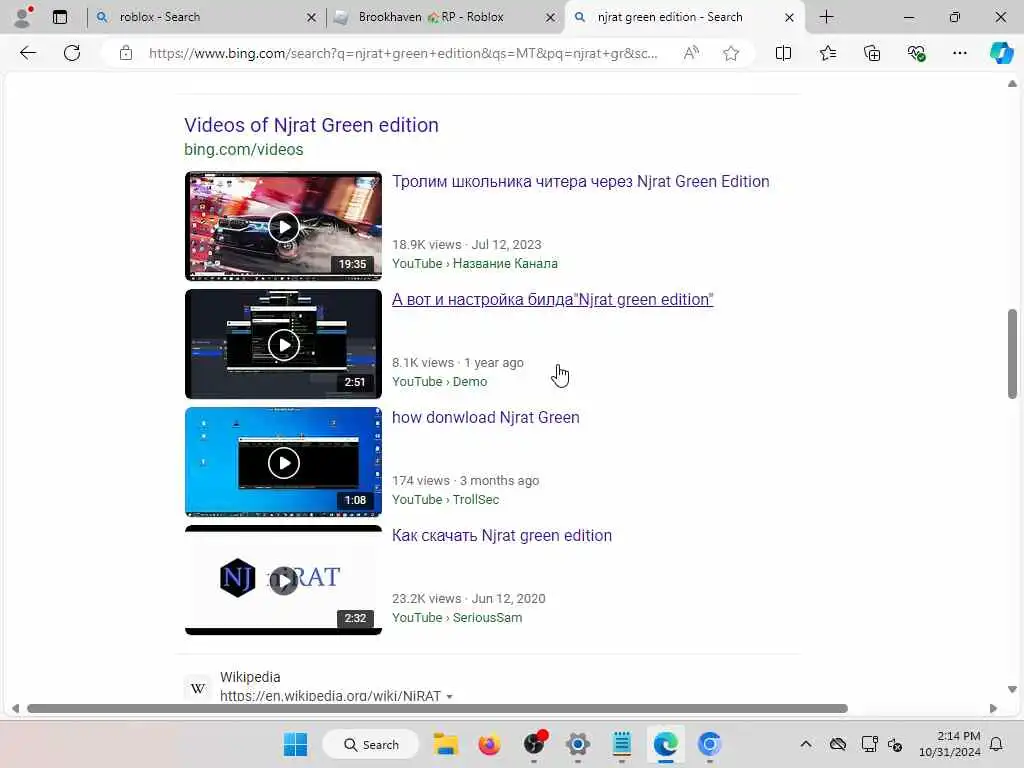The width and height of the screenshot is (1024, 768).
Task: Click the scroll down arrow
Action: coord(1012,689)
